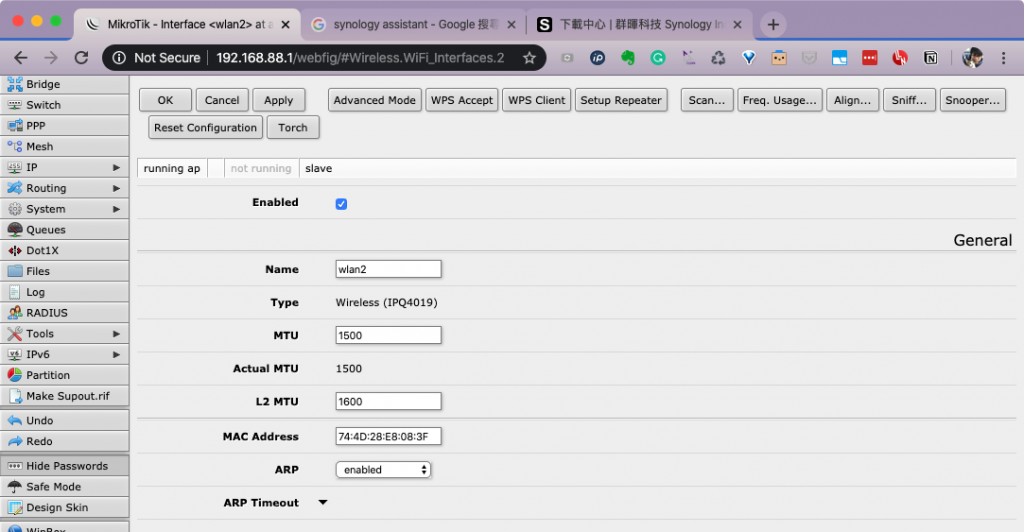This screenshot has width=1024, height=532.
Task: Open the Snooper... tool
Action: 972,100
